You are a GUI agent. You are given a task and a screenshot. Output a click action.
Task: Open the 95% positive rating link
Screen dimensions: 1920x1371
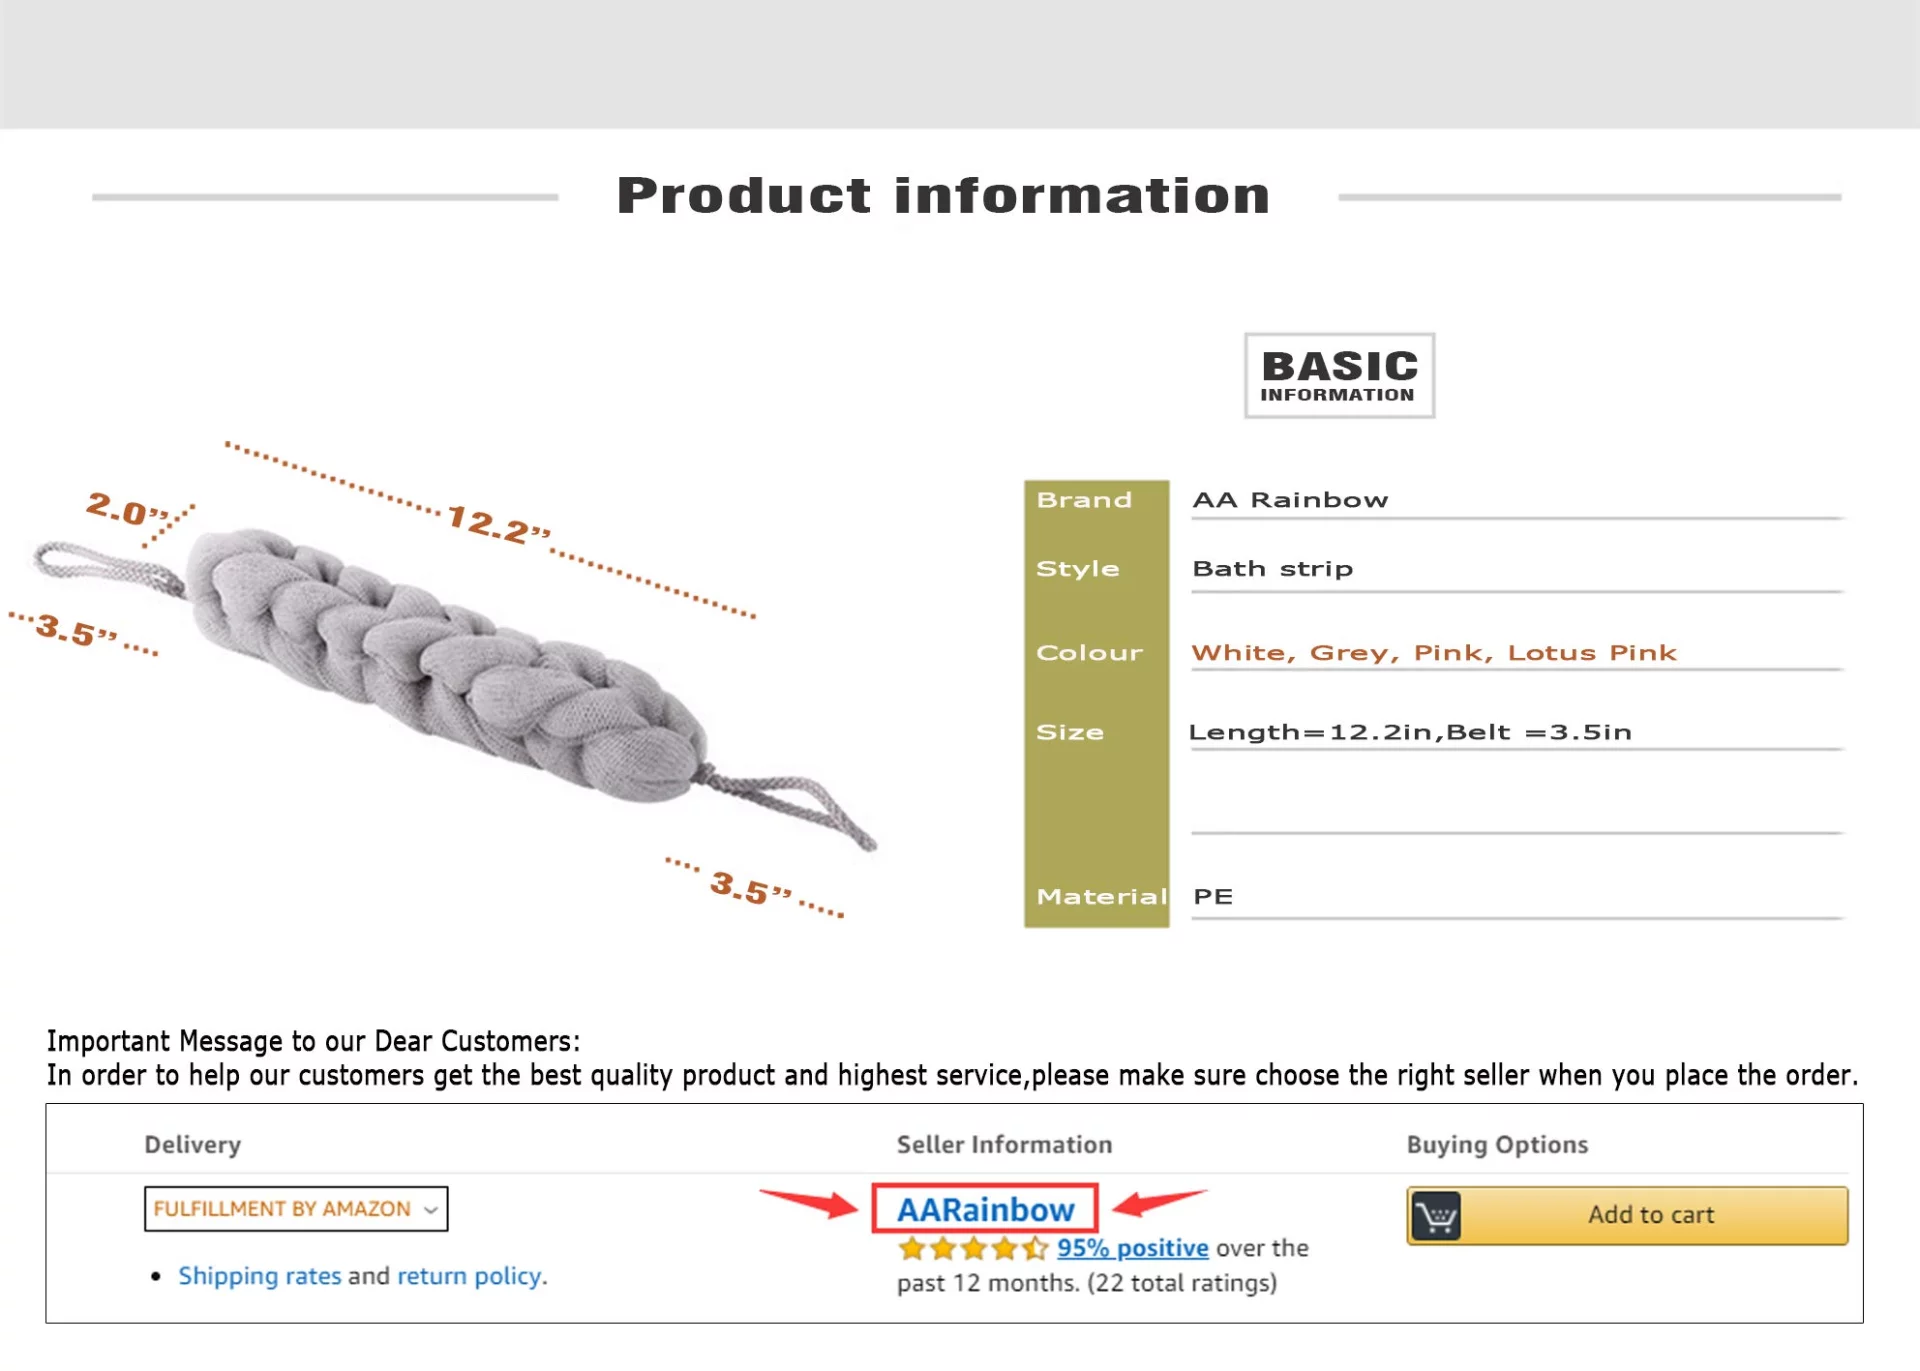click(1133, 1248)
